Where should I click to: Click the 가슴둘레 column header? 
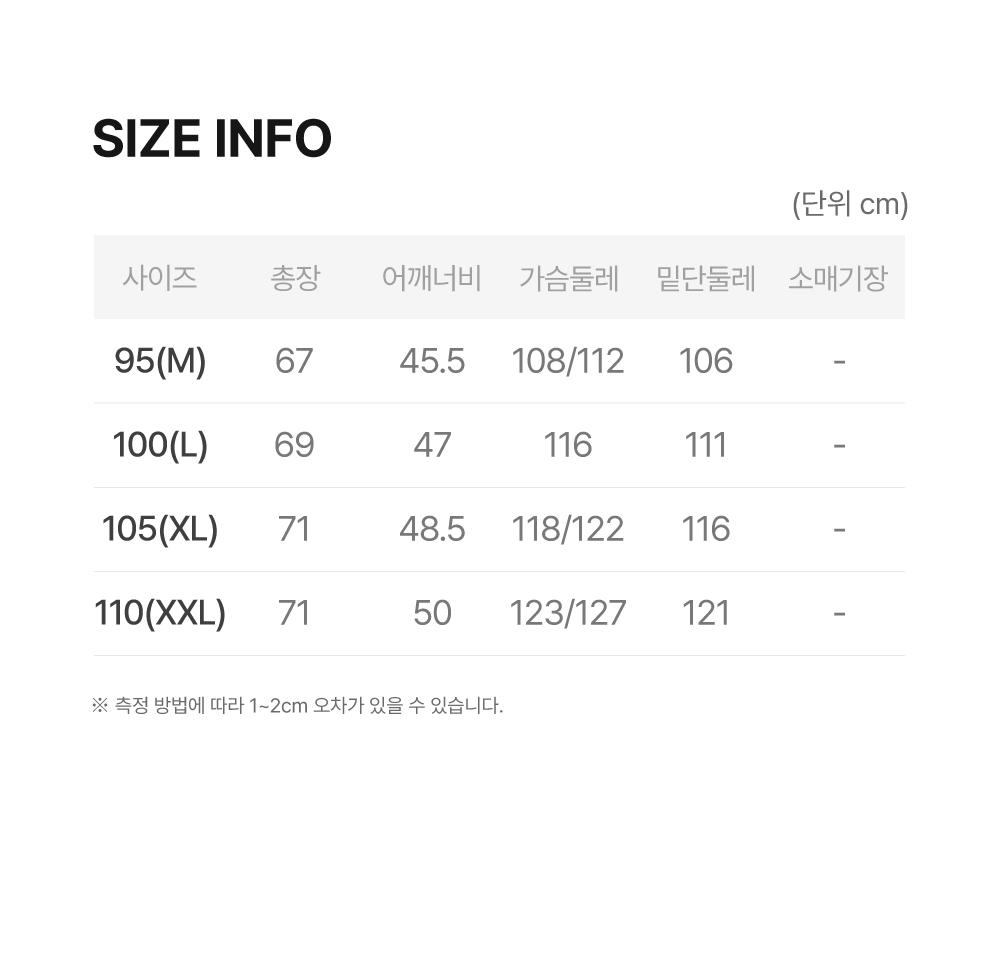[569, 278]
